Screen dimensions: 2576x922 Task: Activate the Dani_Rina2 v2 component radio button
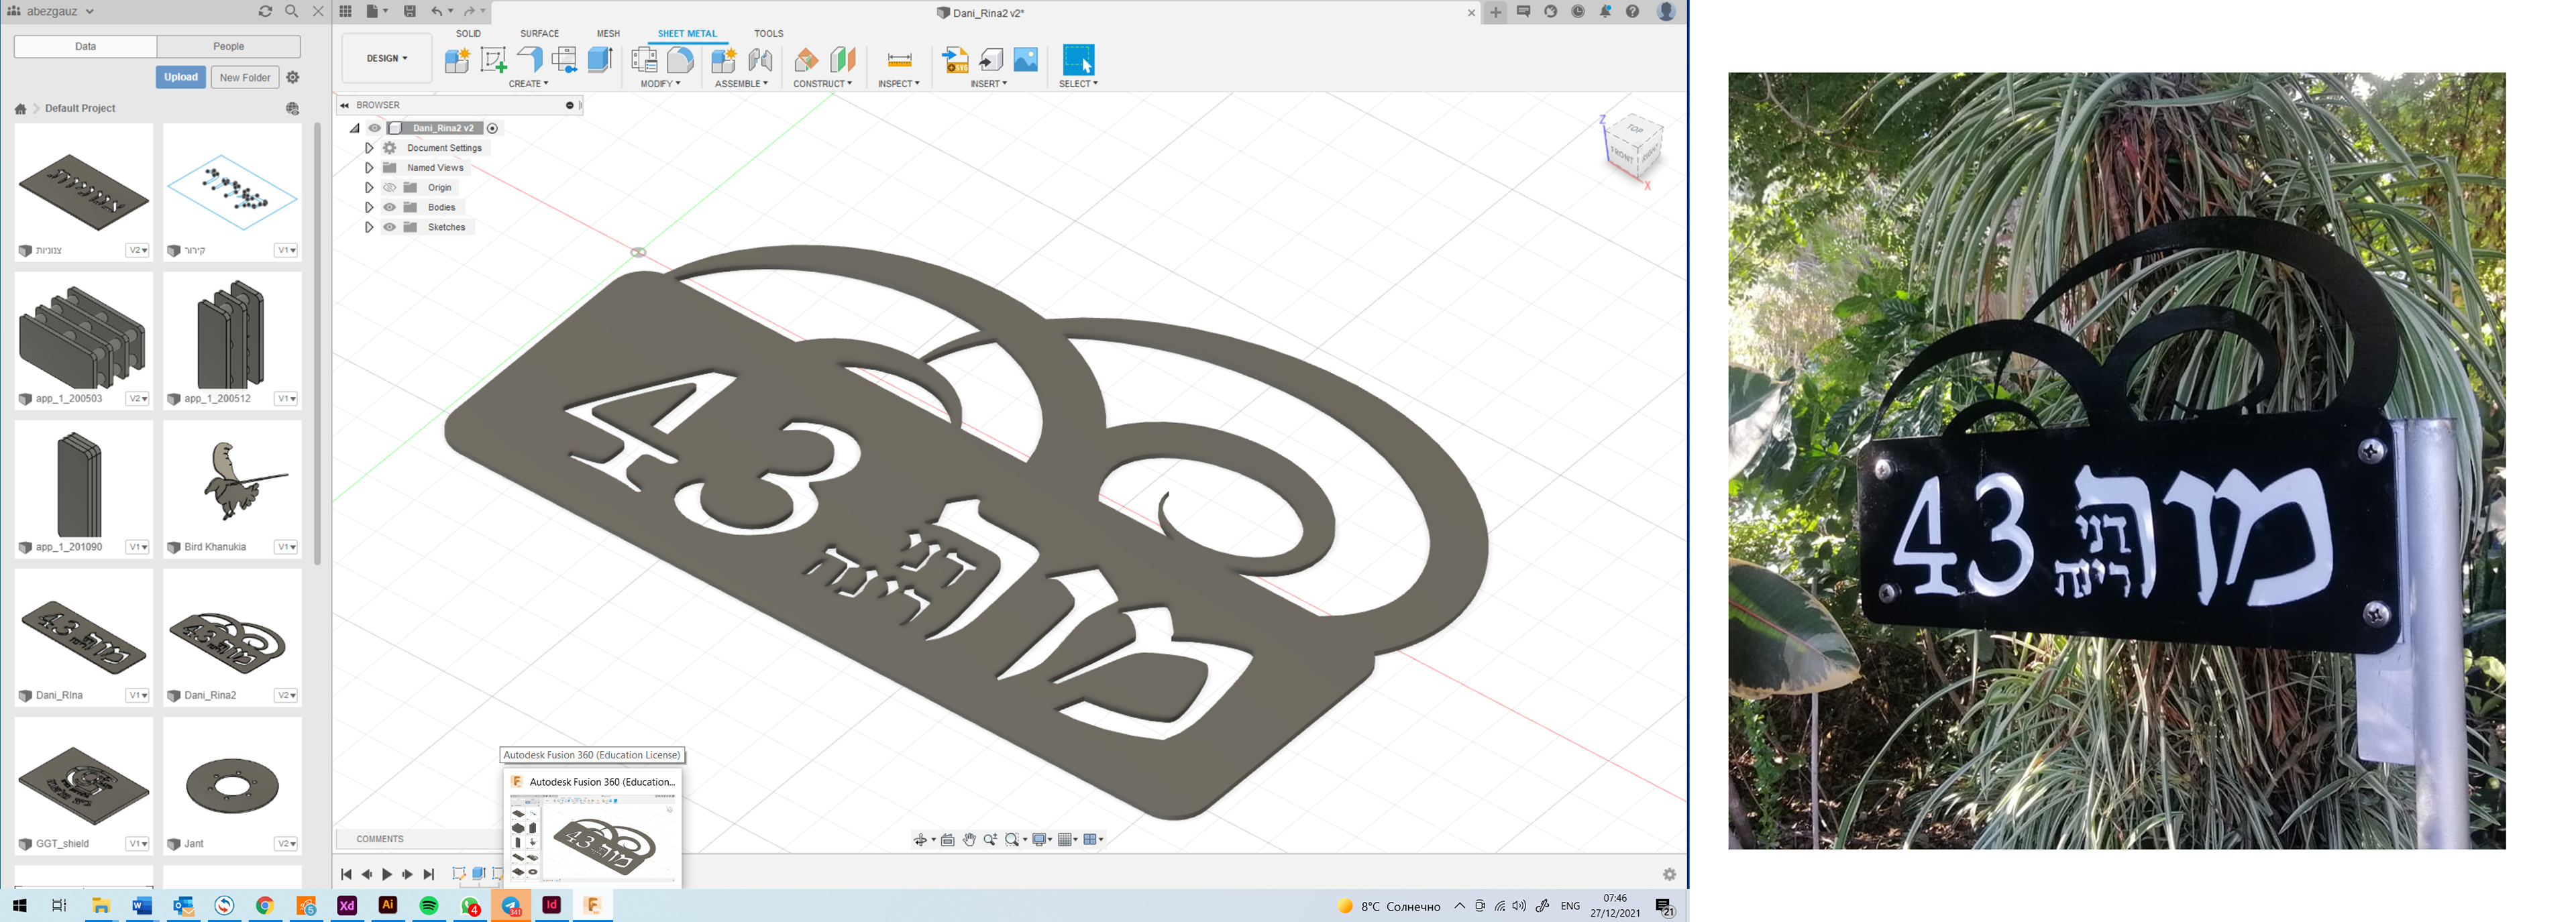pyautogui.click(x=493, y=128)
